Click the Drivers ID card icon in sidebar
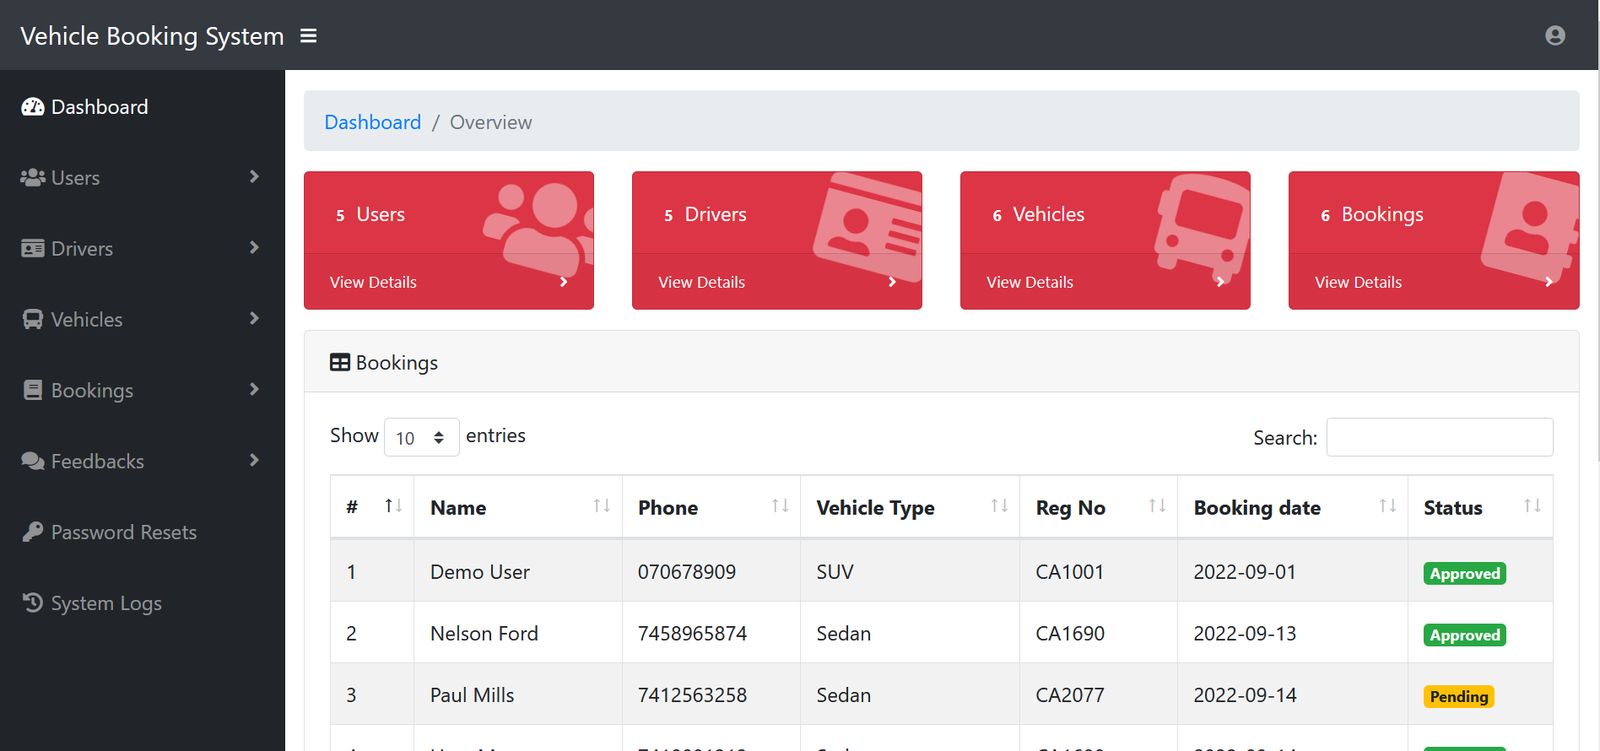 [x=33, y=249]
